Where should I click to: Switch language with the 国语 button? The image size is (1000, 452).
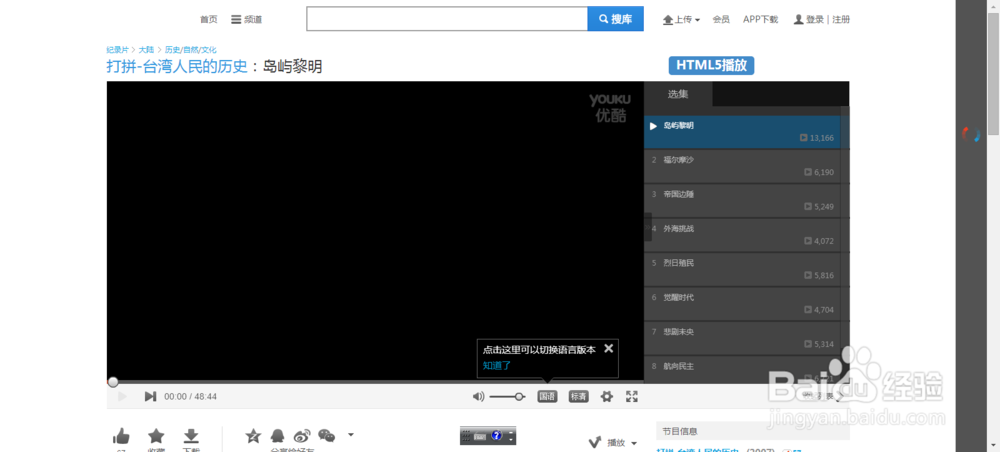pos(547,397)
